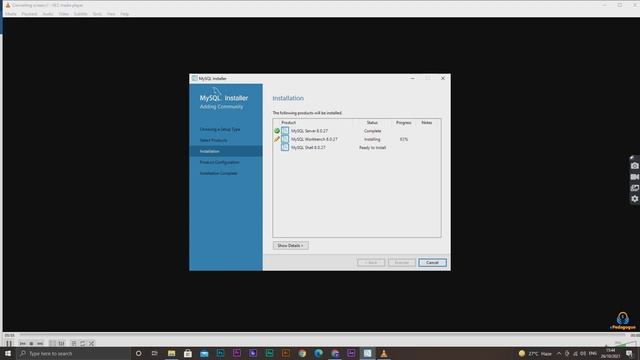Viewport: 640px width, 360px height.
Task: Toggle VLC fullscreen video button
Action: coord(53,344)
